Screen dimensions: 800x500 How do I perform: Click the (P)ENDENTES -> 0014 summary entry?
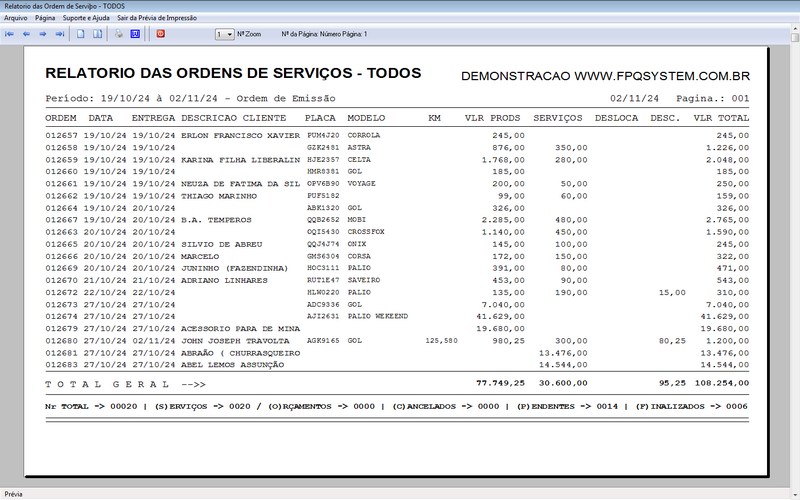click(567, 407)
